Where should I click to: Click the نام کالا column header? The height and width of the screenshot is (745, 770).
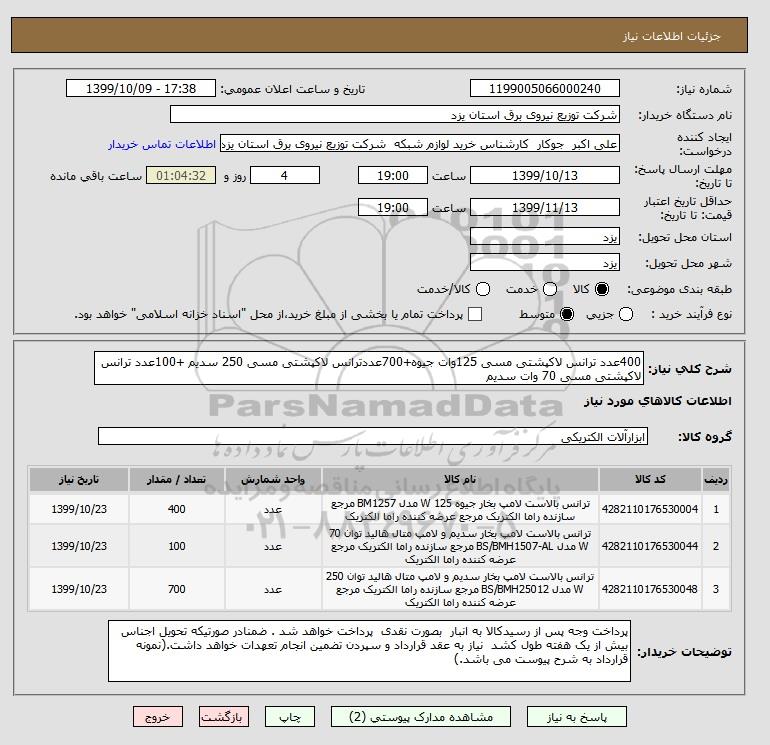click(460, 479)
